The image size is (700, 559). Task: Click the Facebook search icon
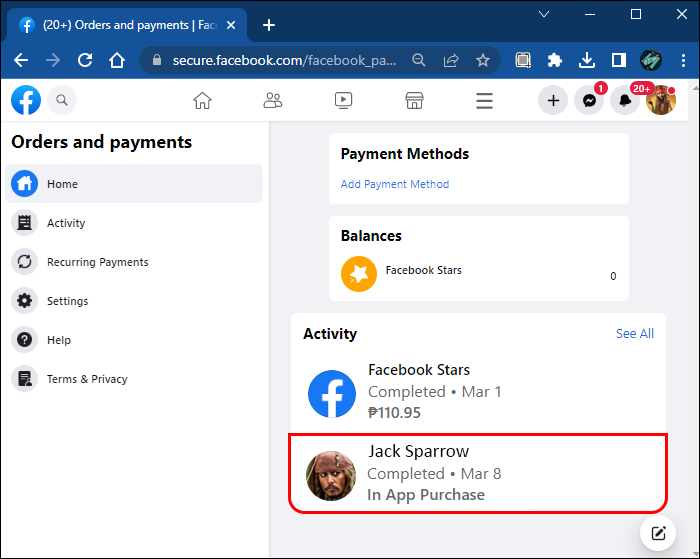pyautogui.click(x=62, y=100)
